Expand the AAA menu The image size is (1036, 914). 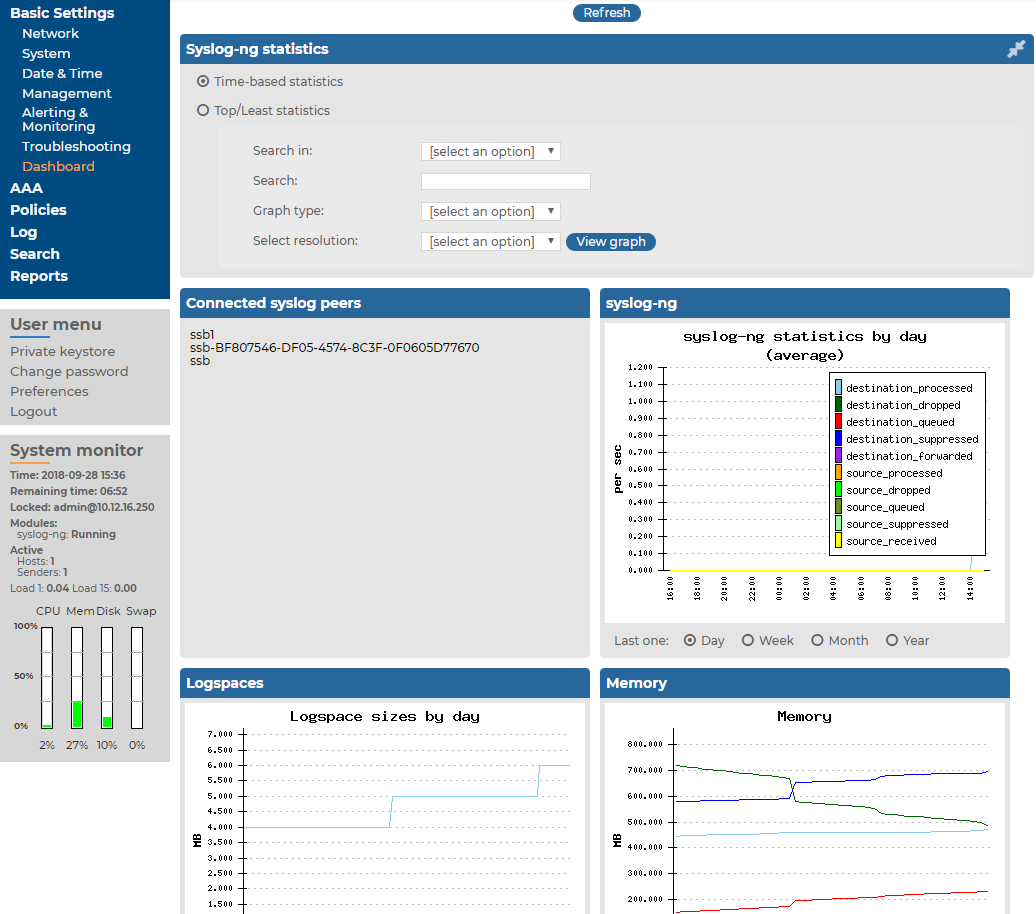(x=26, y=188)
